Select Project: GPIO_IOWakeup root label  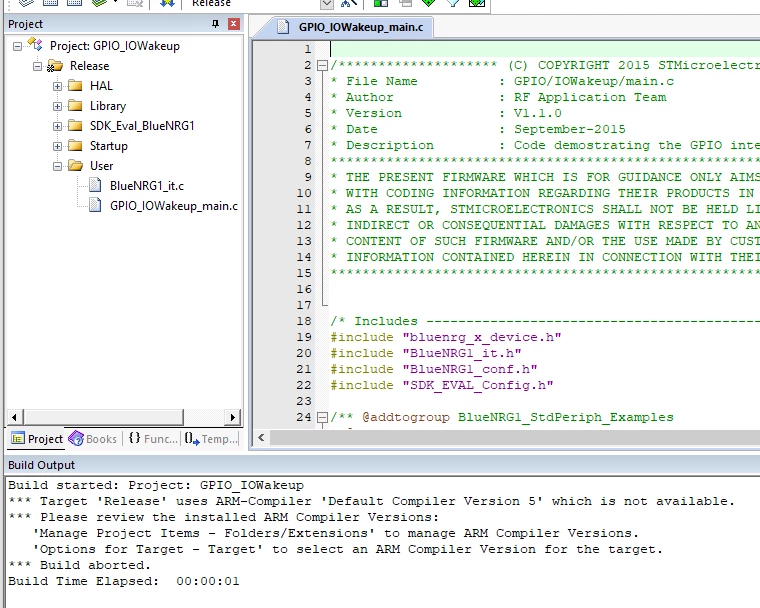pyautogui.click(x=115, y=46)
